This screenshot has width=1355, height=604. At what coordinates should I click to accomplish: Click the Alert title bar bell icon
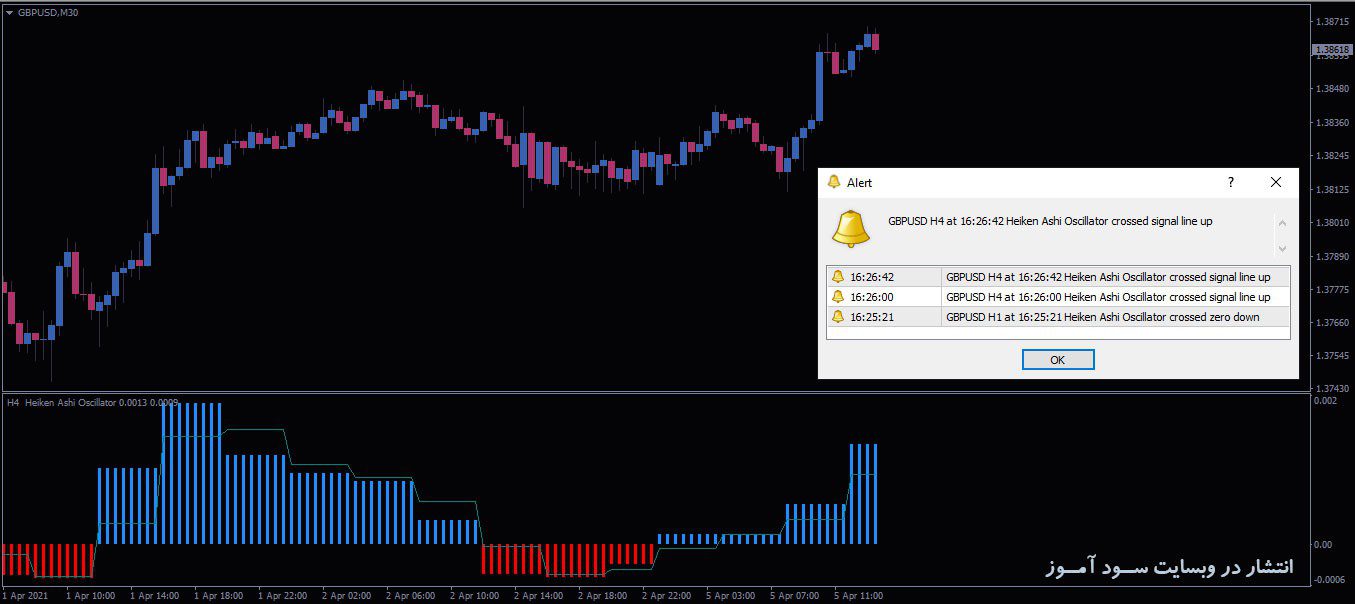(833, 182)
